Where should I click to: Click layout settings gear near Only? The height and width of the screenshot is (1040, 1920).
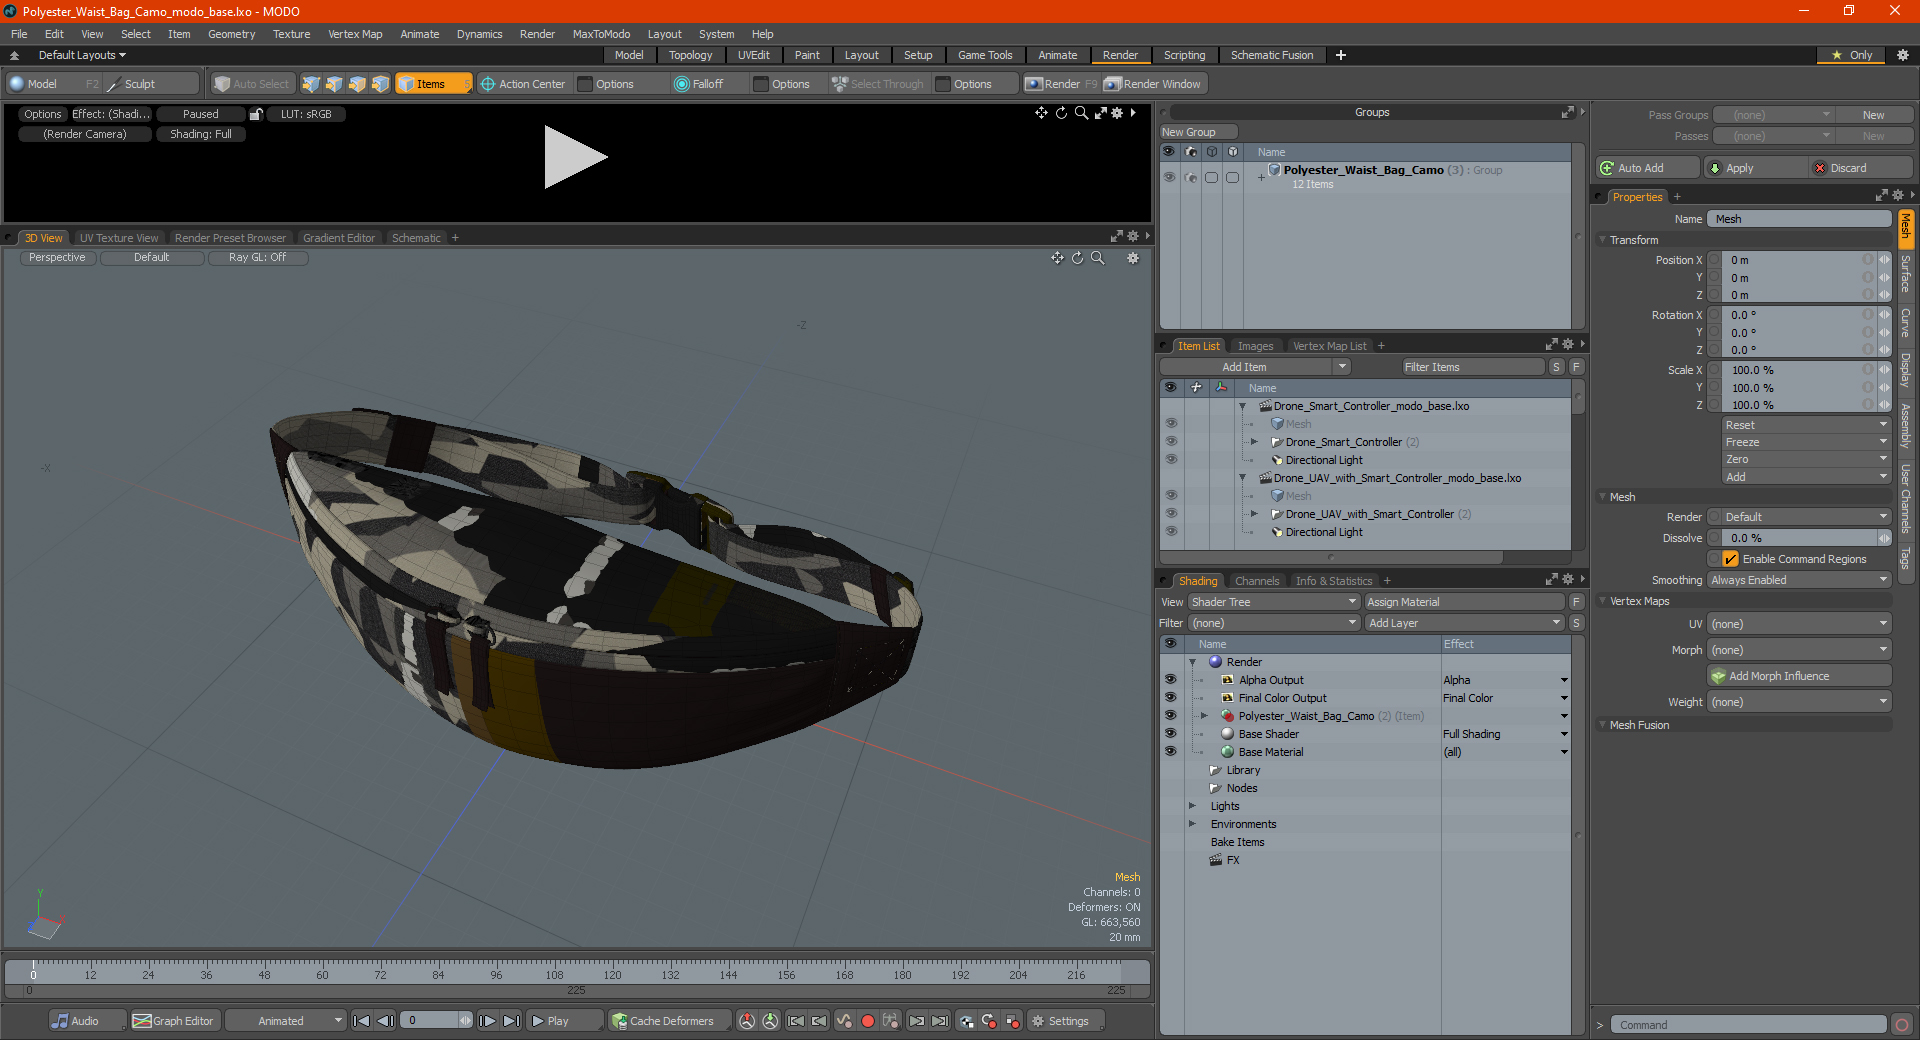(1902, 55)
